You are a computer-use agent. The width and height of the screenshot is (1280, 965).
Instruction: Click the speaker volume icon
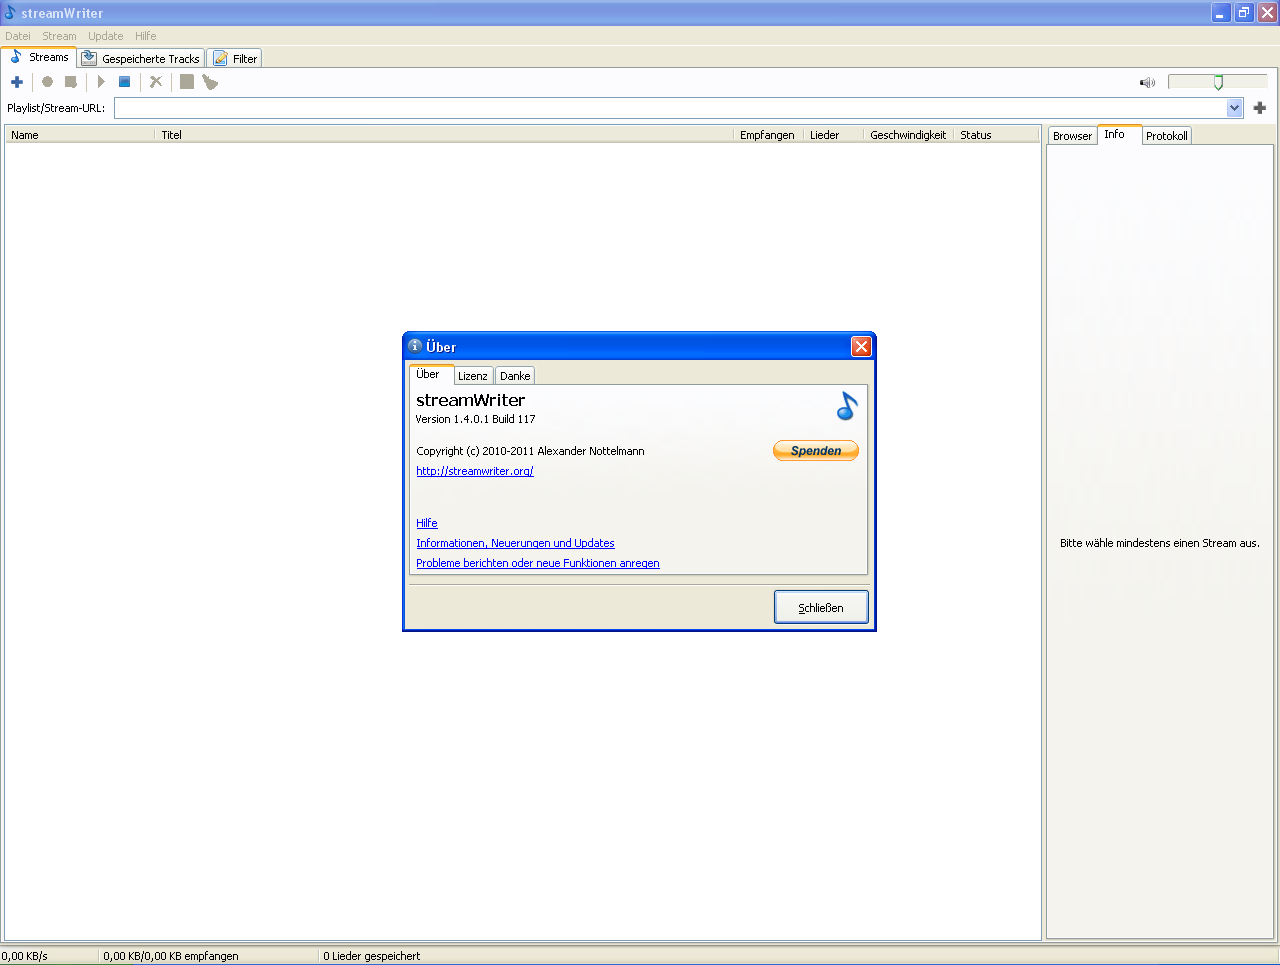pyautogui.click(x=1147, y=83)
